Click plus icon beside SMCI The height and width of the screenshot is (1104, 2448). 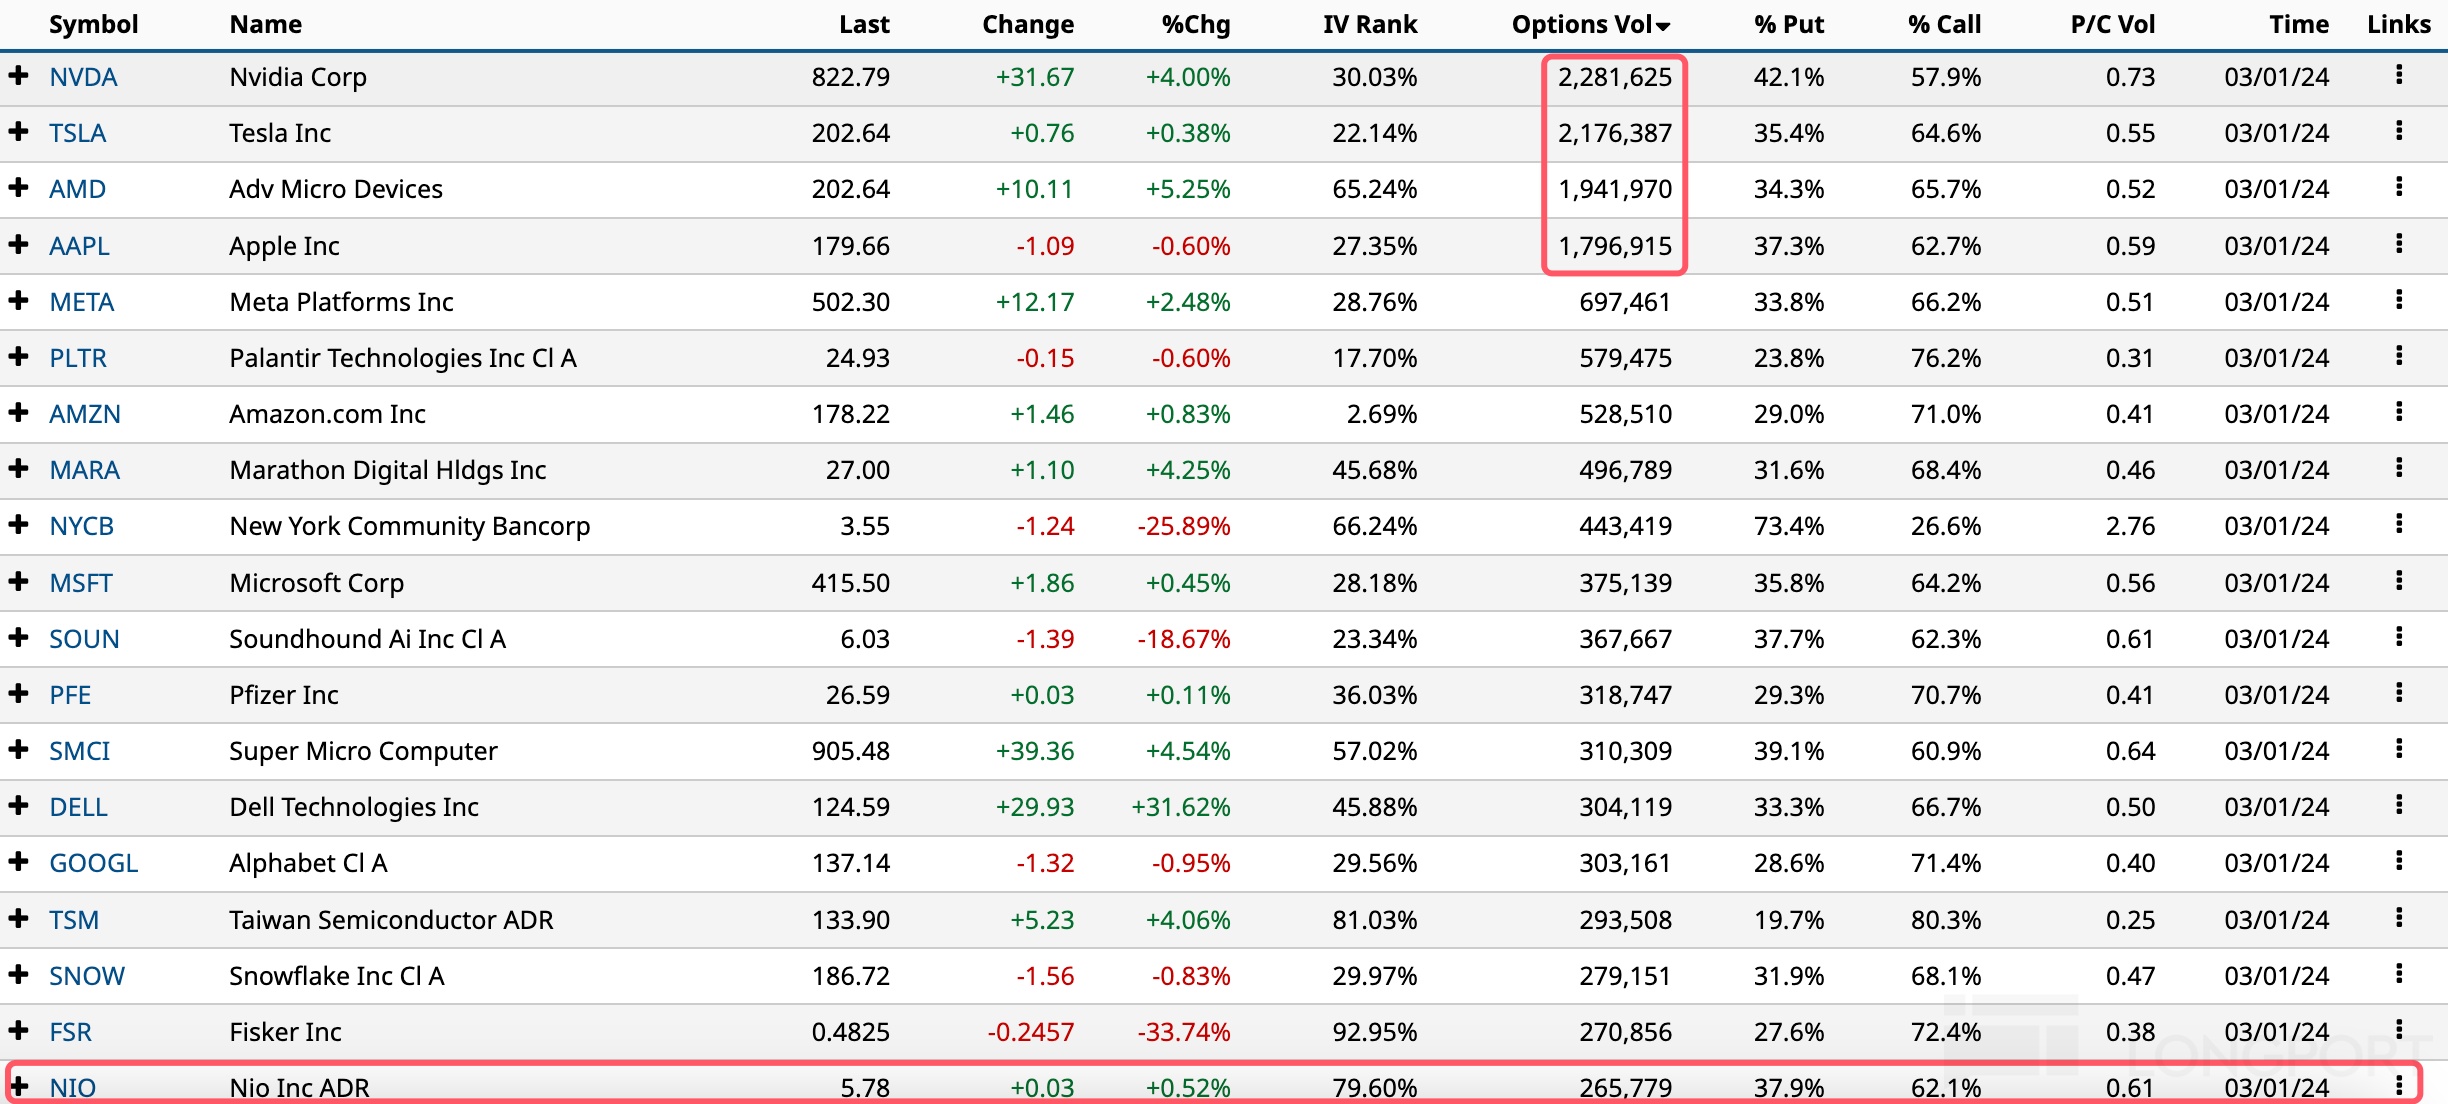(18, 749)
